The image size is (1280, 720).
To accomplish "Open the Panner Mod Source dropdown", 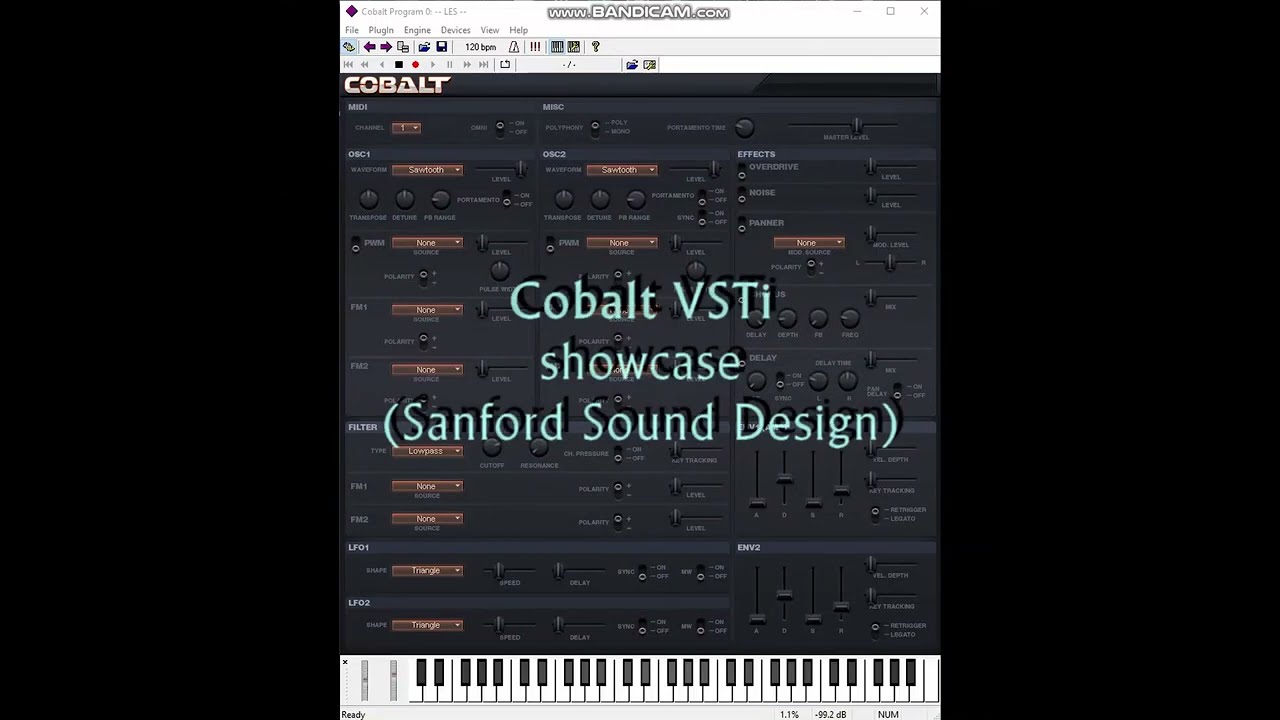I will [x=808, y=243].
